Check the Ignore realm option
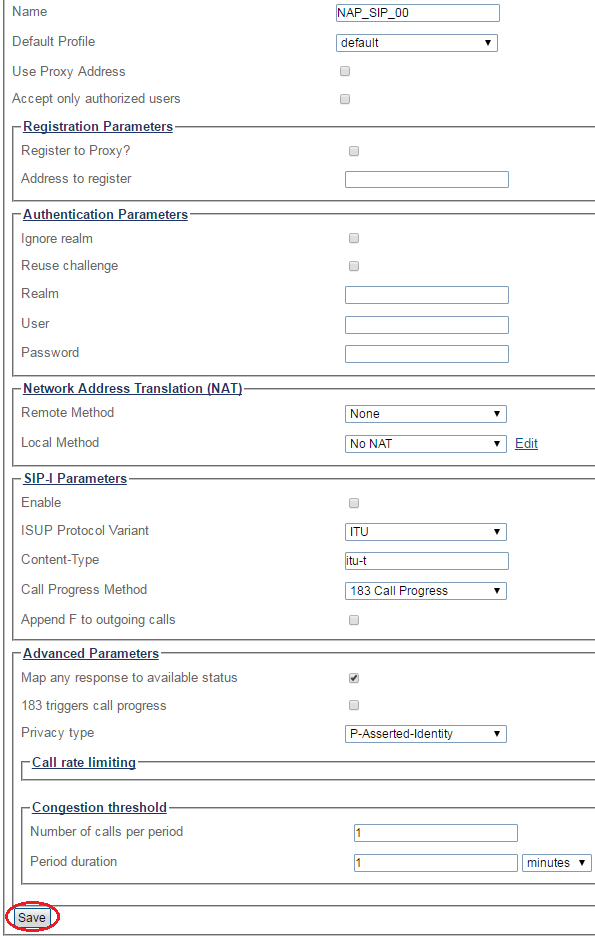 click(x=354, y=238)
